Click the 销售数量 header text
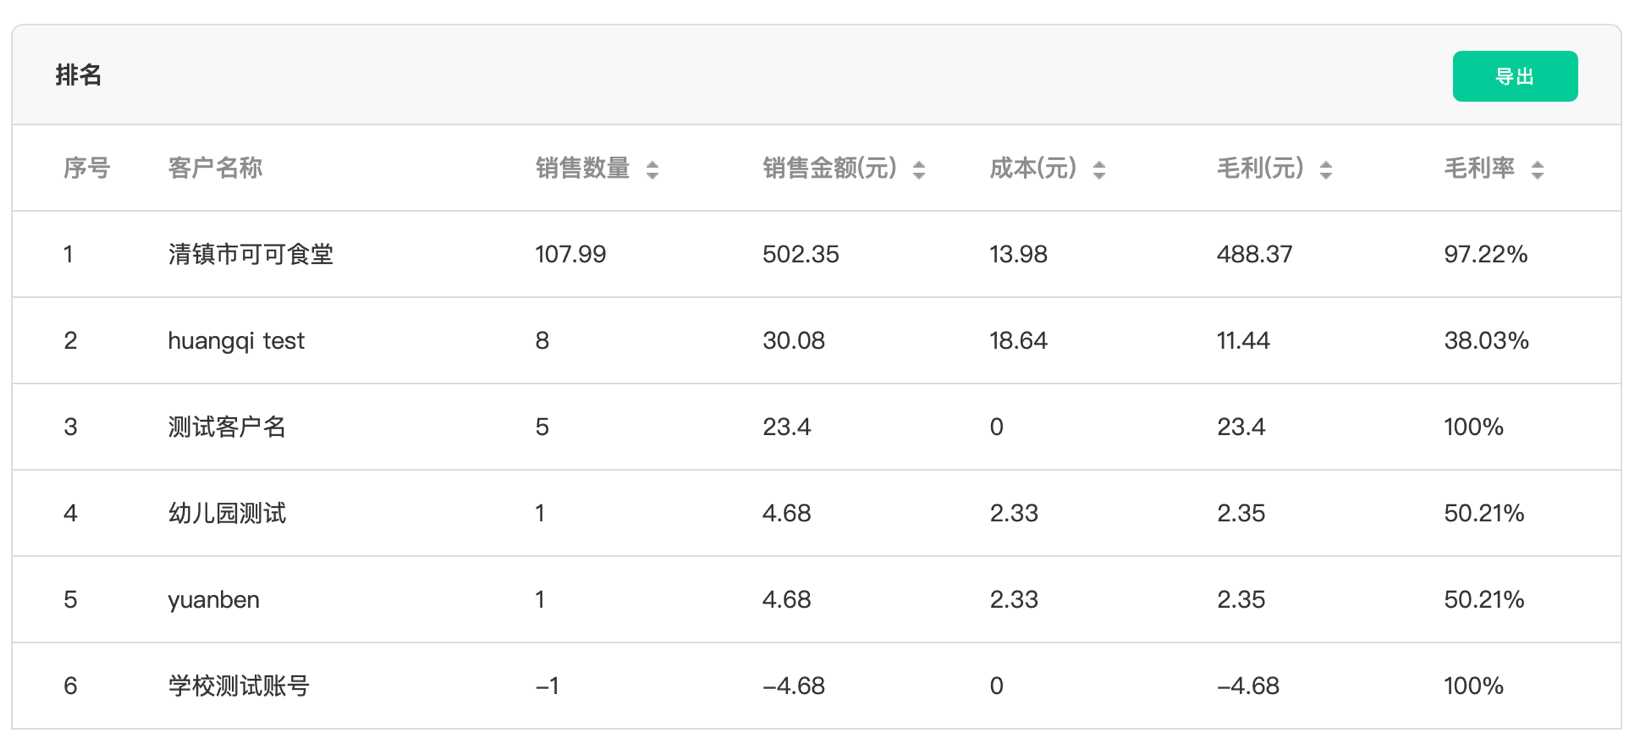This screenshot has height=750, width=1635. pyautogui.click(x=583, y=168)
